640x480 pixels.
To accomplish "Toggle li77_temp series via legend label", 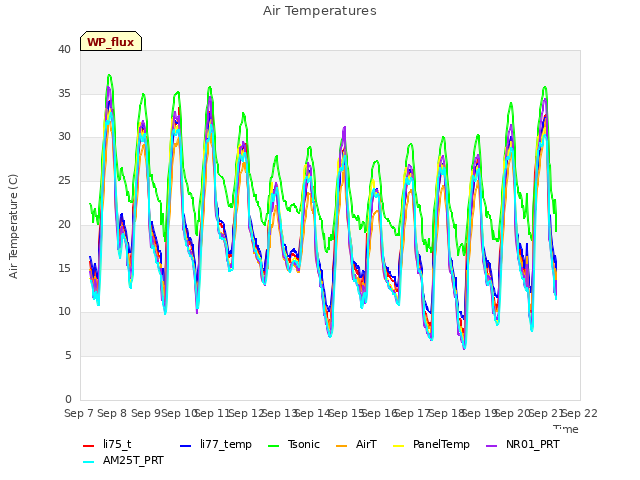I will [226, 444].
